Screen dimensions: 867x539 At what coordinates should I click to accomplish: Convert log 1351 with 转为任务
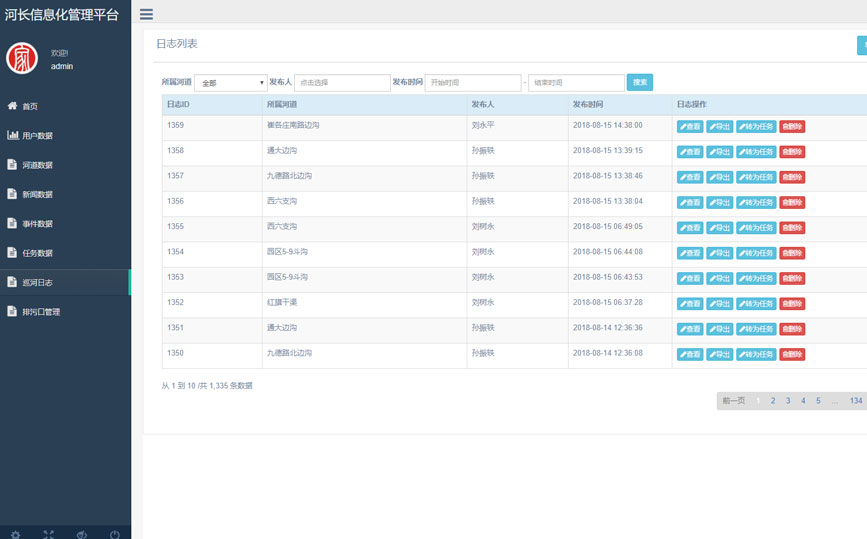(756, 329)
